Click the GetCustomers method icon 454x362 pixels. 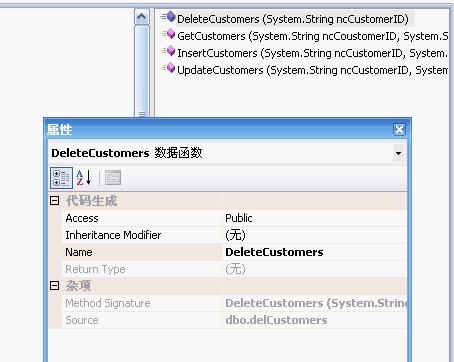[168, 34]
